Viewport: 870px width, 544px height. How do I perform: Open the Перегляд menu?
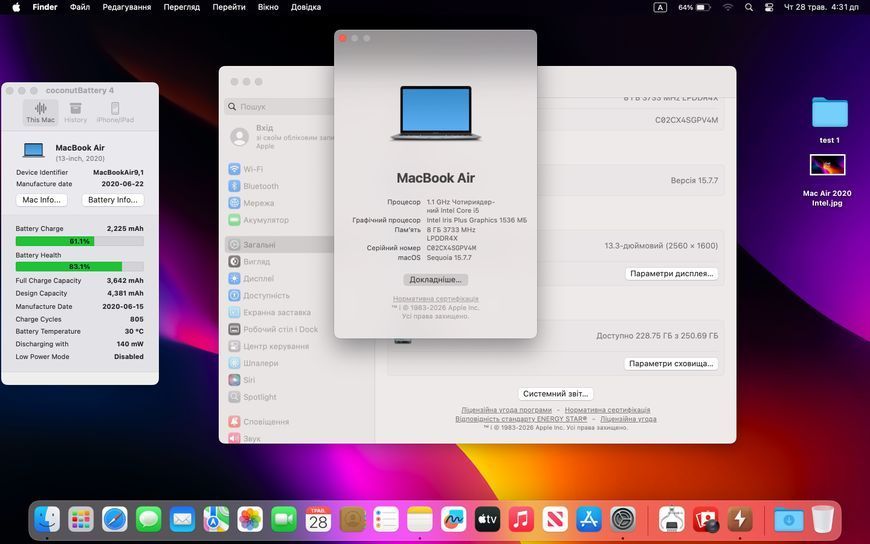181,7
